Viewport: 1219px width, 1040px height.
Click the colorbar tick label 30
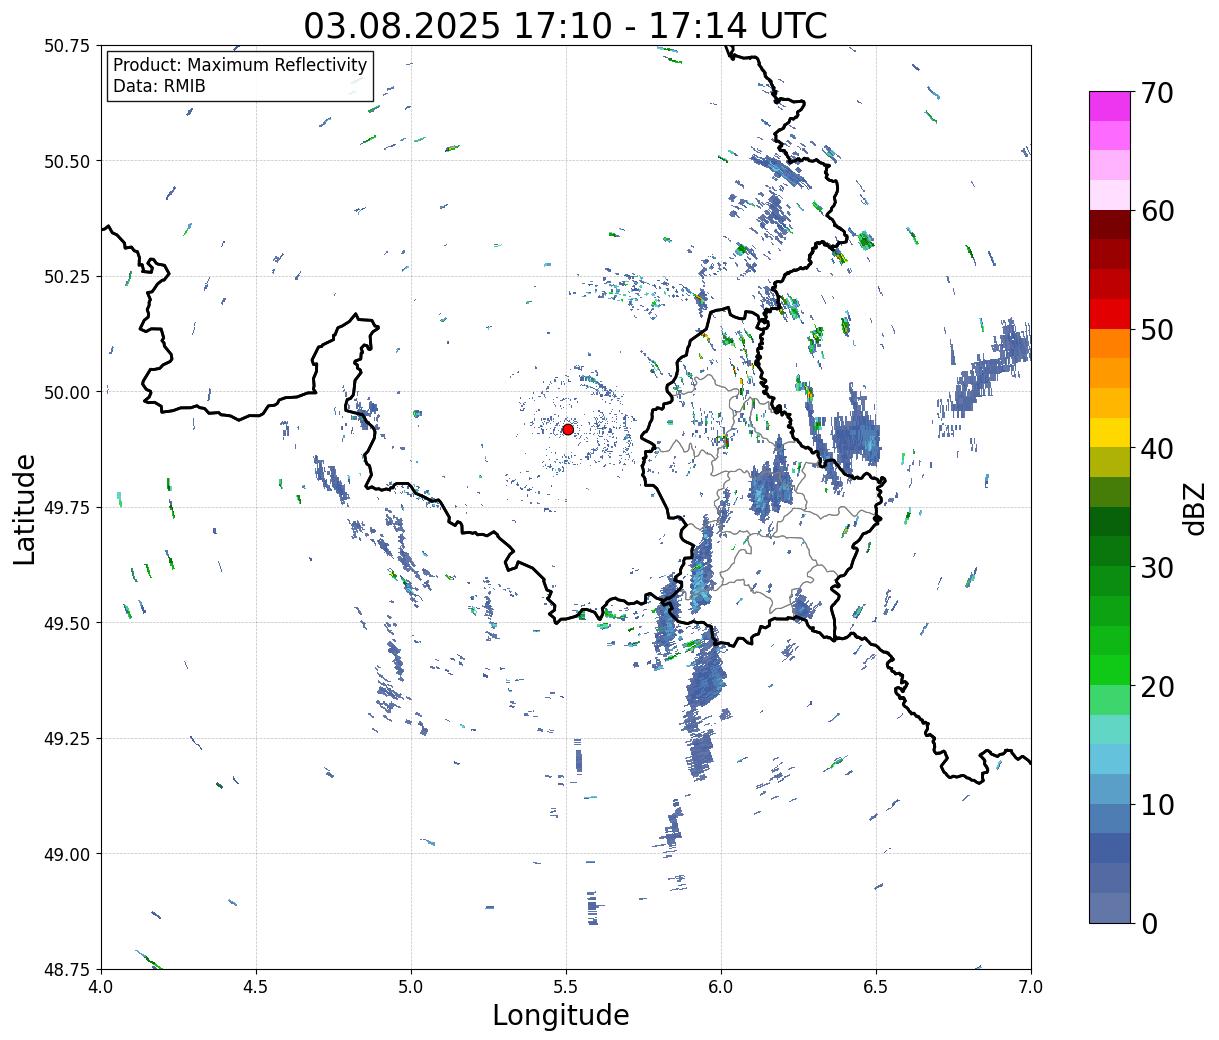click(1156, 568)
